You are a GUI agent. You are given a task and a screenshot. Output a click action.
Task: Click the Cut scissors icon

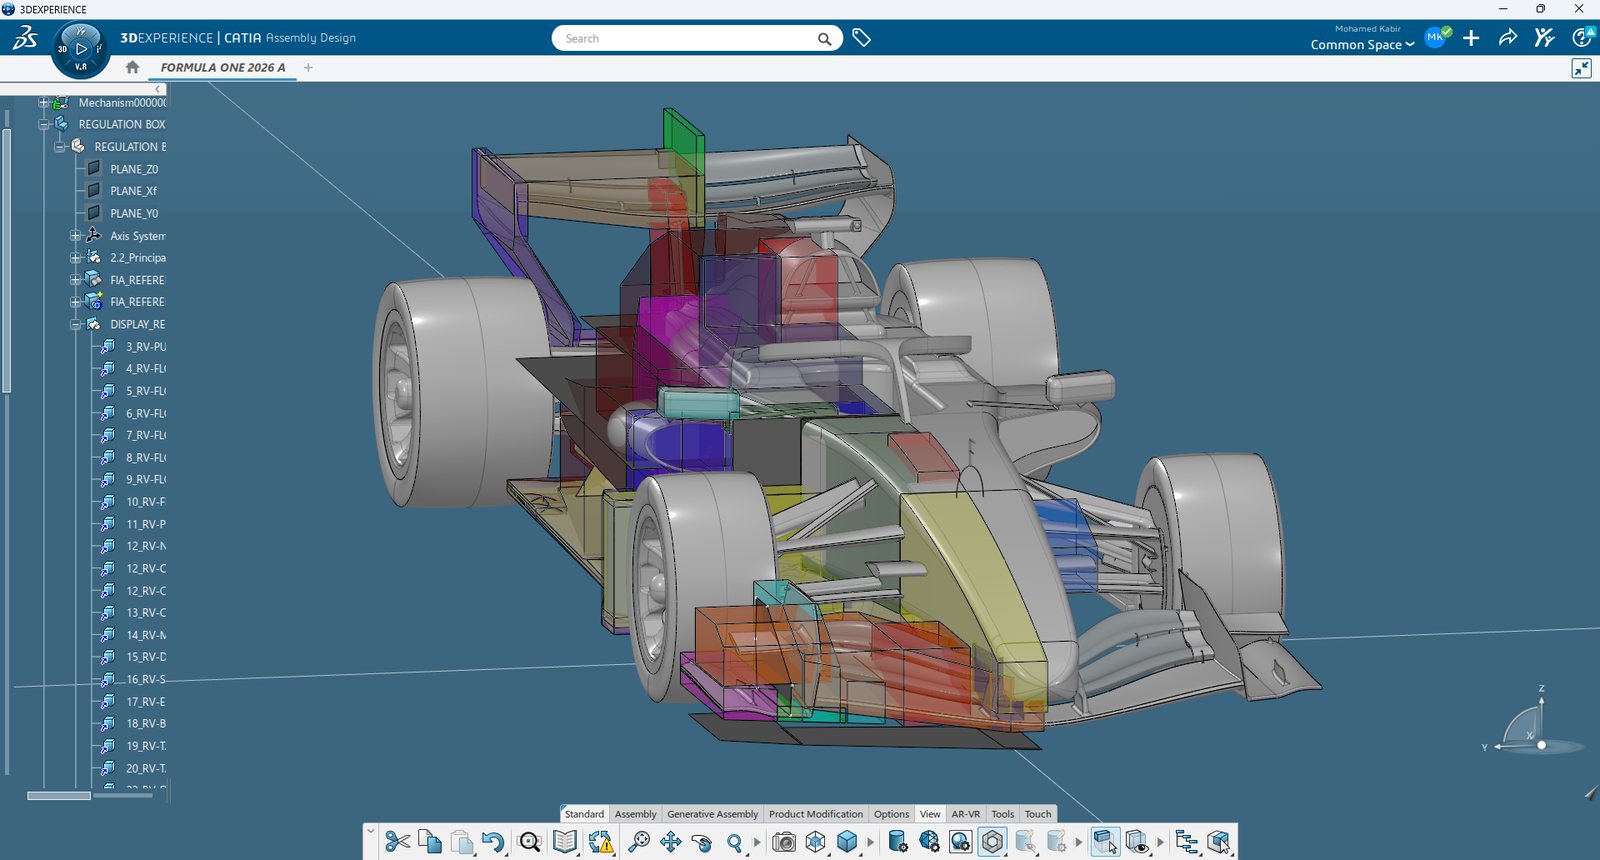click(x=397, y=842)
